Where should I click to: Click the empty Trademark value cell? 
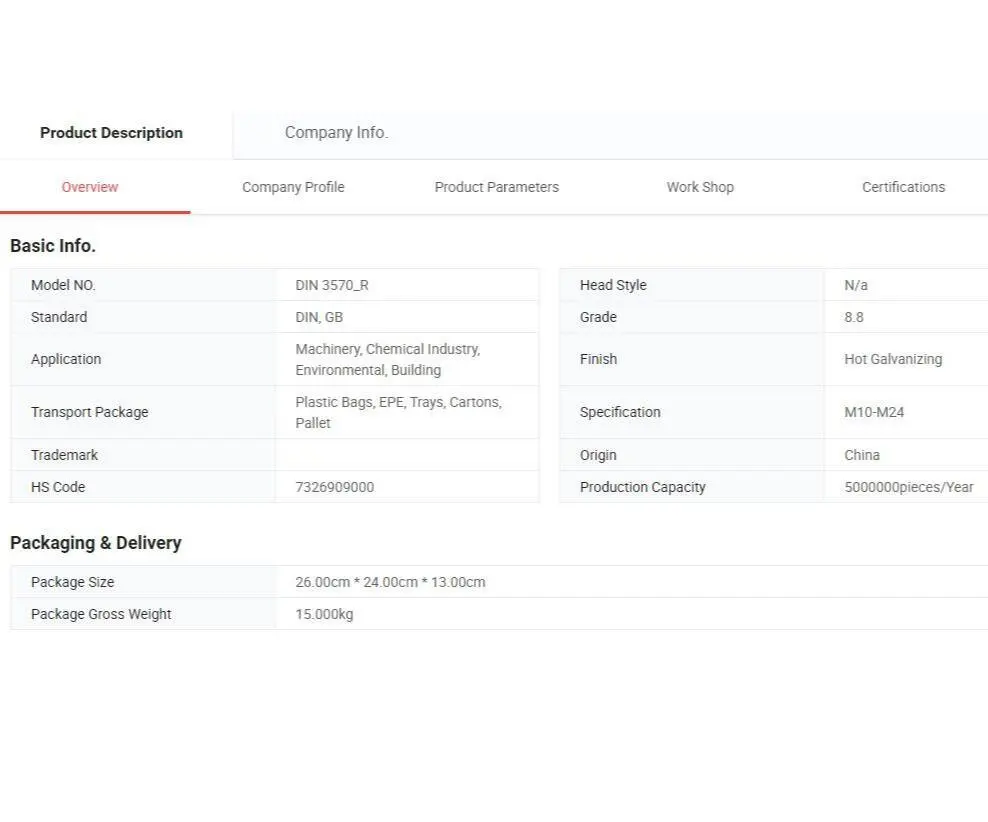[x=406, y=455]
